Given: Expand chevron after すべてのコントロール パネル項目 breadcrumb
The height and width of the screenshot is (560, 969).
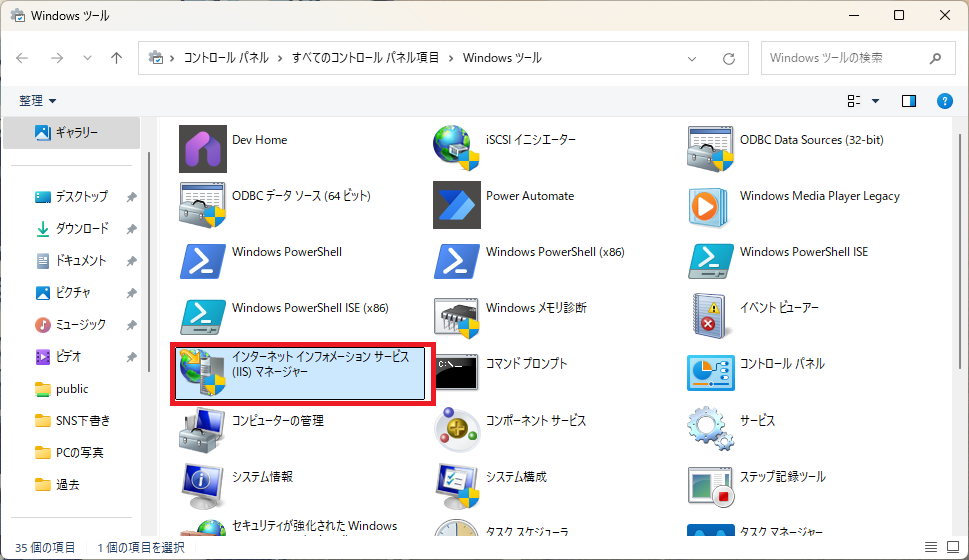Looking at the screenshot, I should click(451, 58).
